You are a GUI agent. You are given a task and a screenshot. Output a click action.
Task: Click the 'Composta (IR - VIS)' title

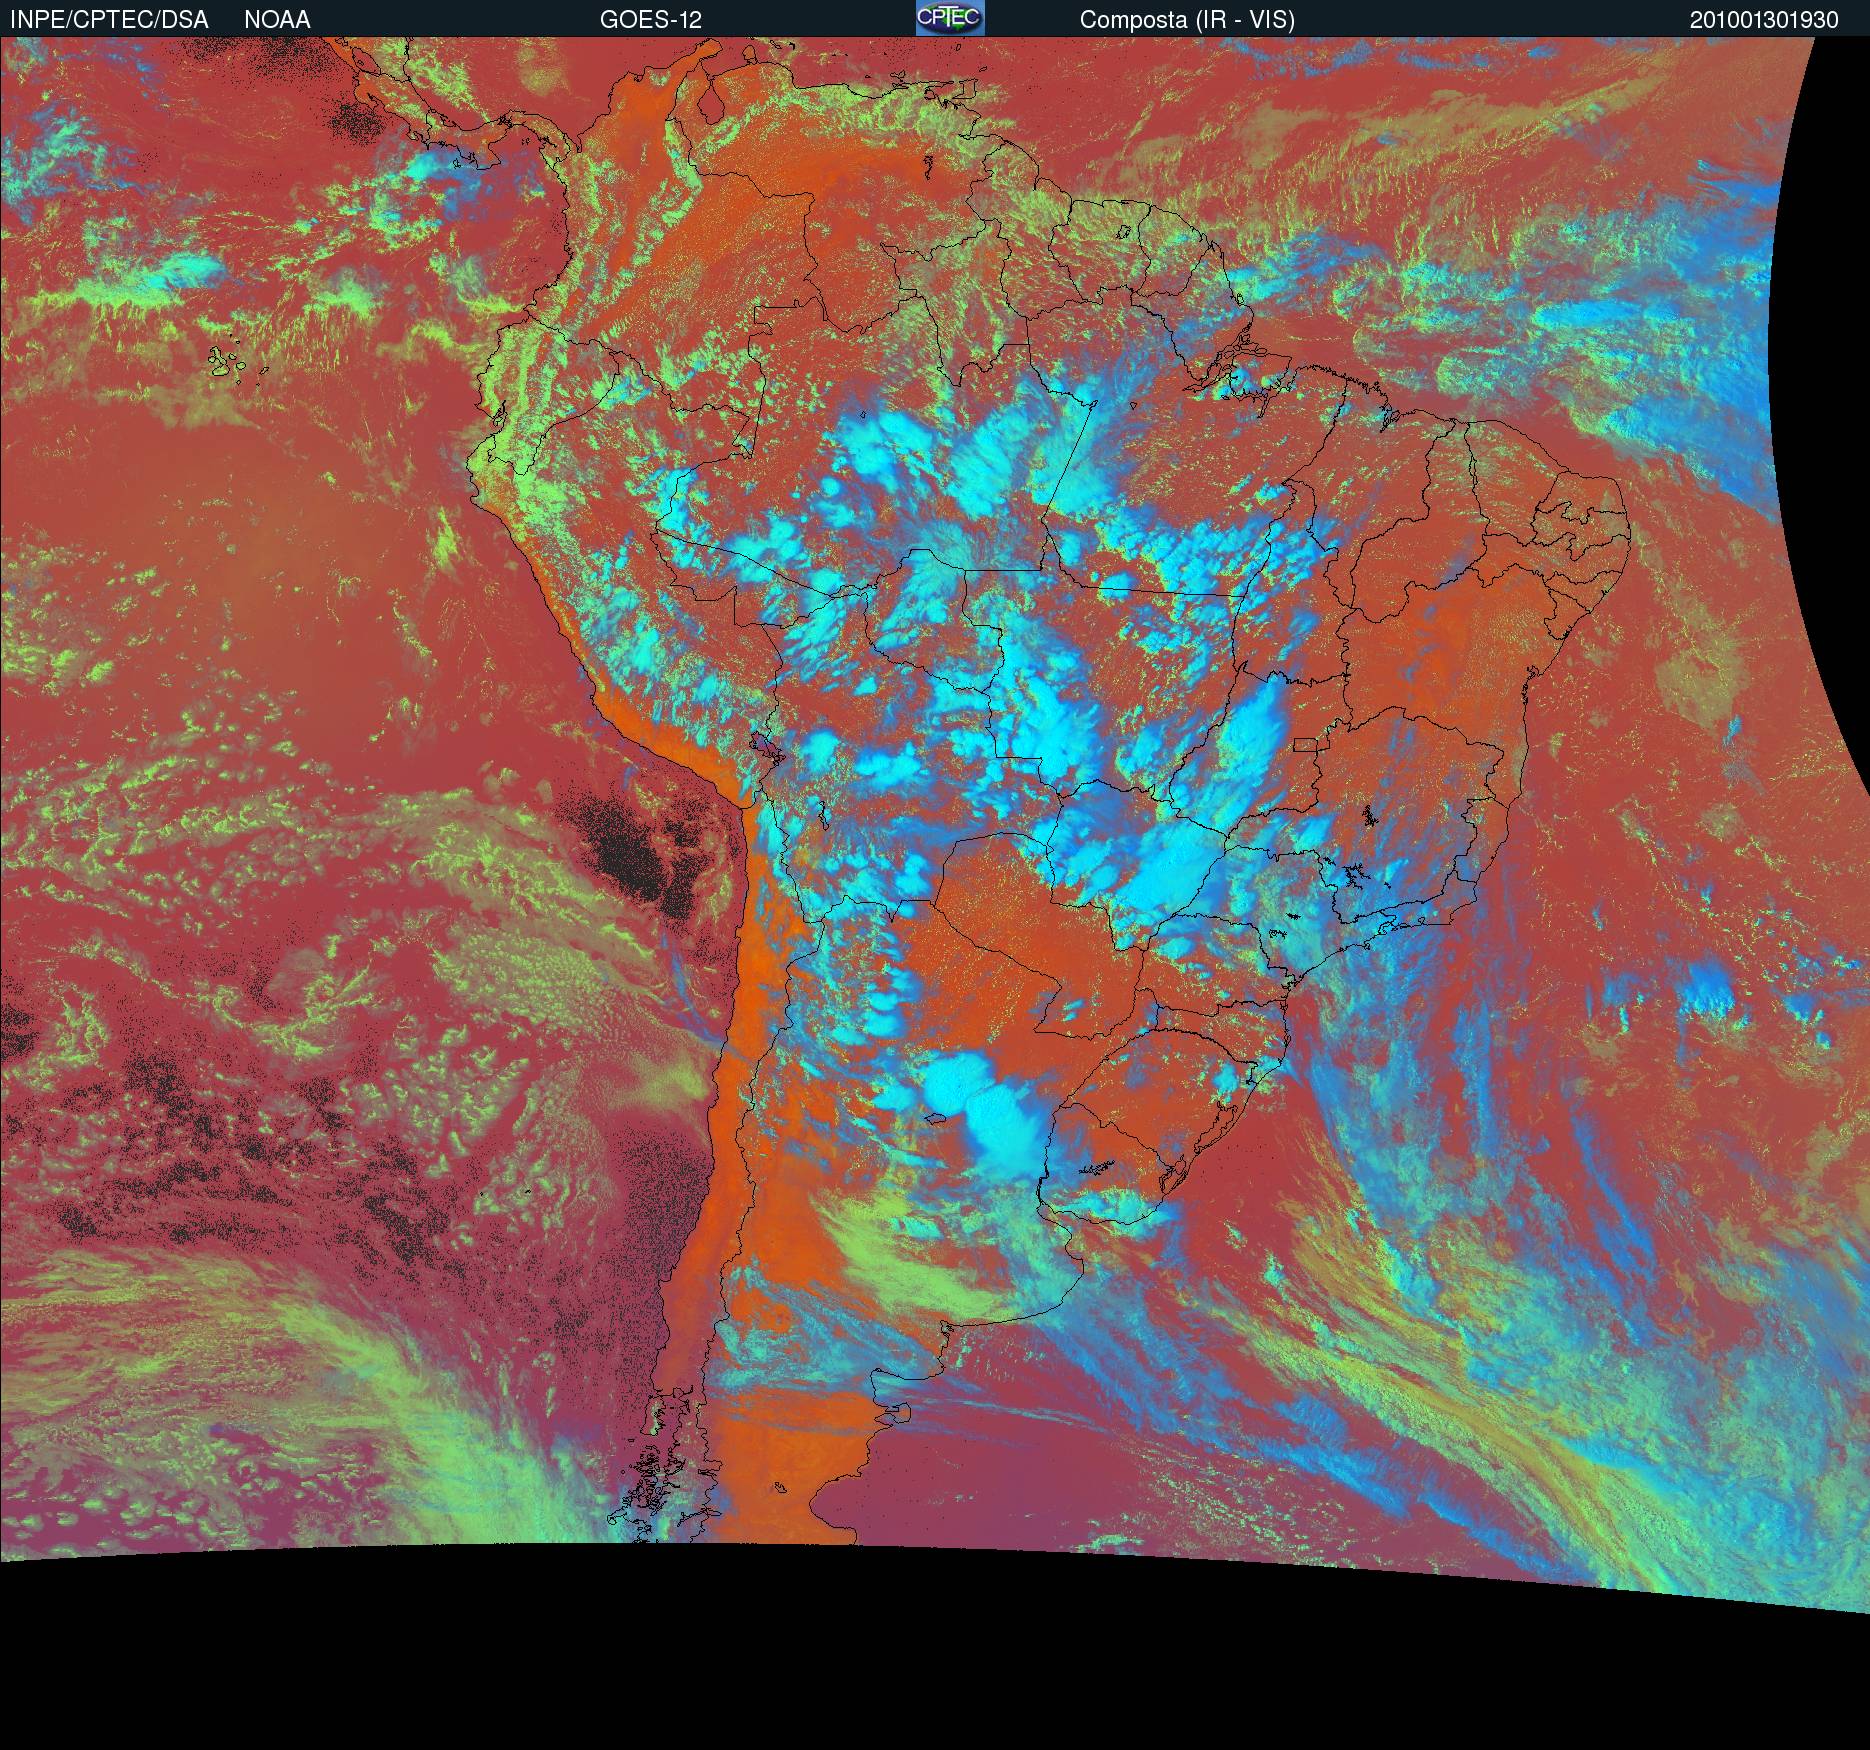point(1187,20)
